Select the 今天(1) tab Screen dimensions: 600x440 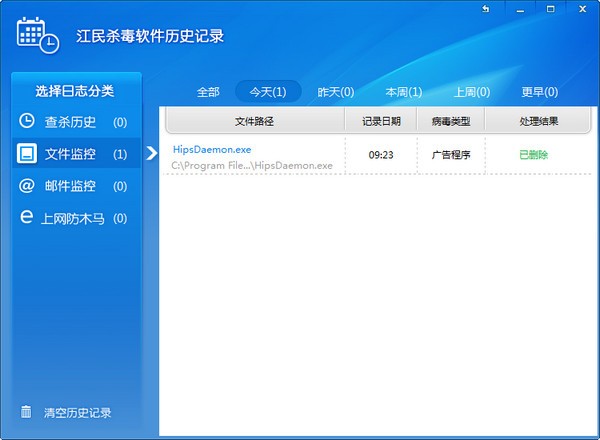tap(267, 92)
